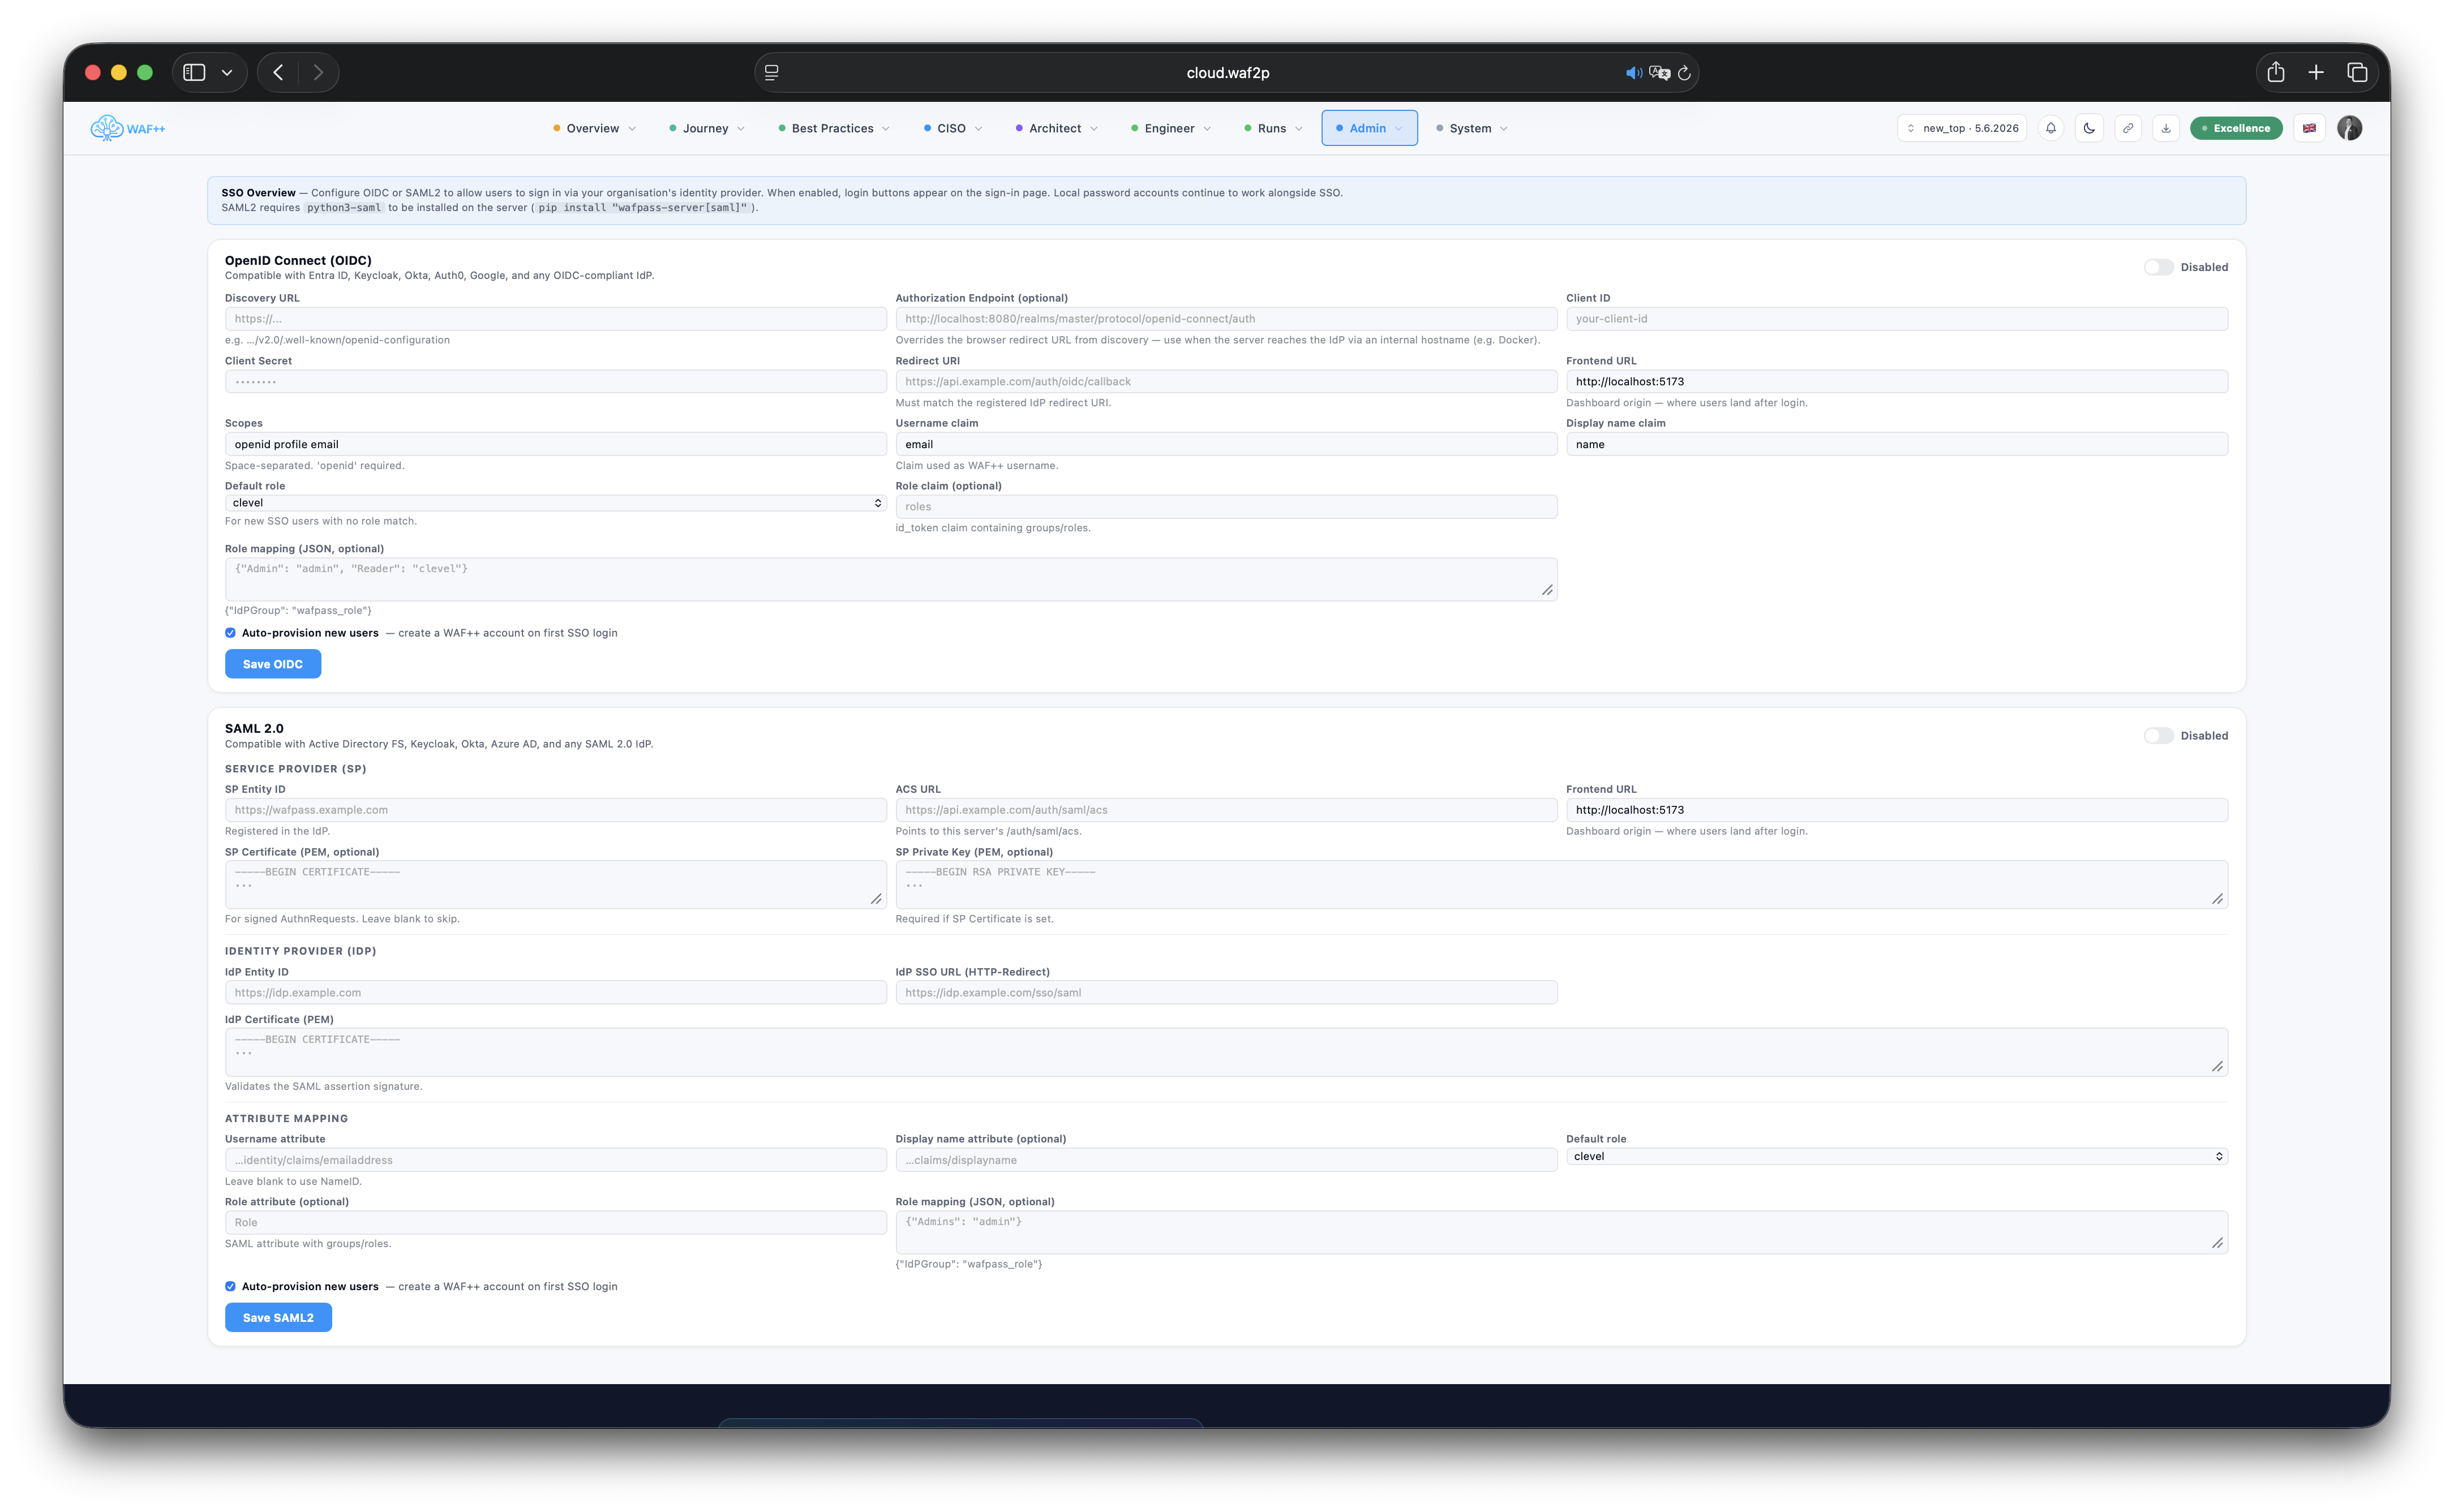Show the tab overview icon

[2357, 72]
